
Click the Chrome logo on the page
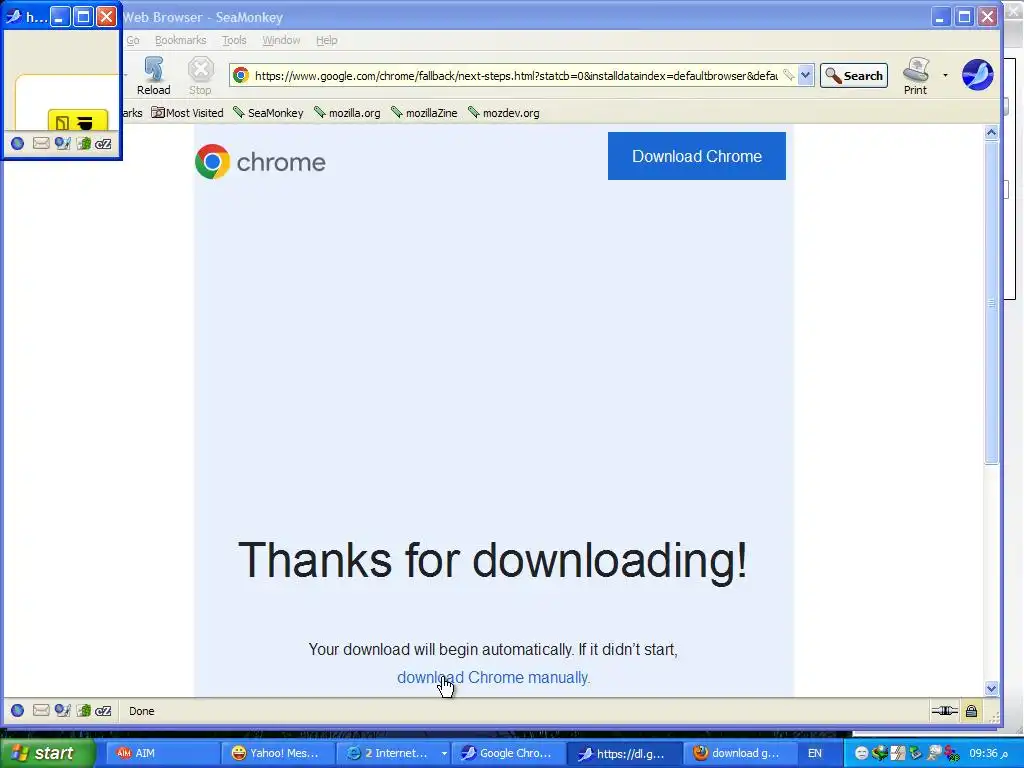(260, 162)
